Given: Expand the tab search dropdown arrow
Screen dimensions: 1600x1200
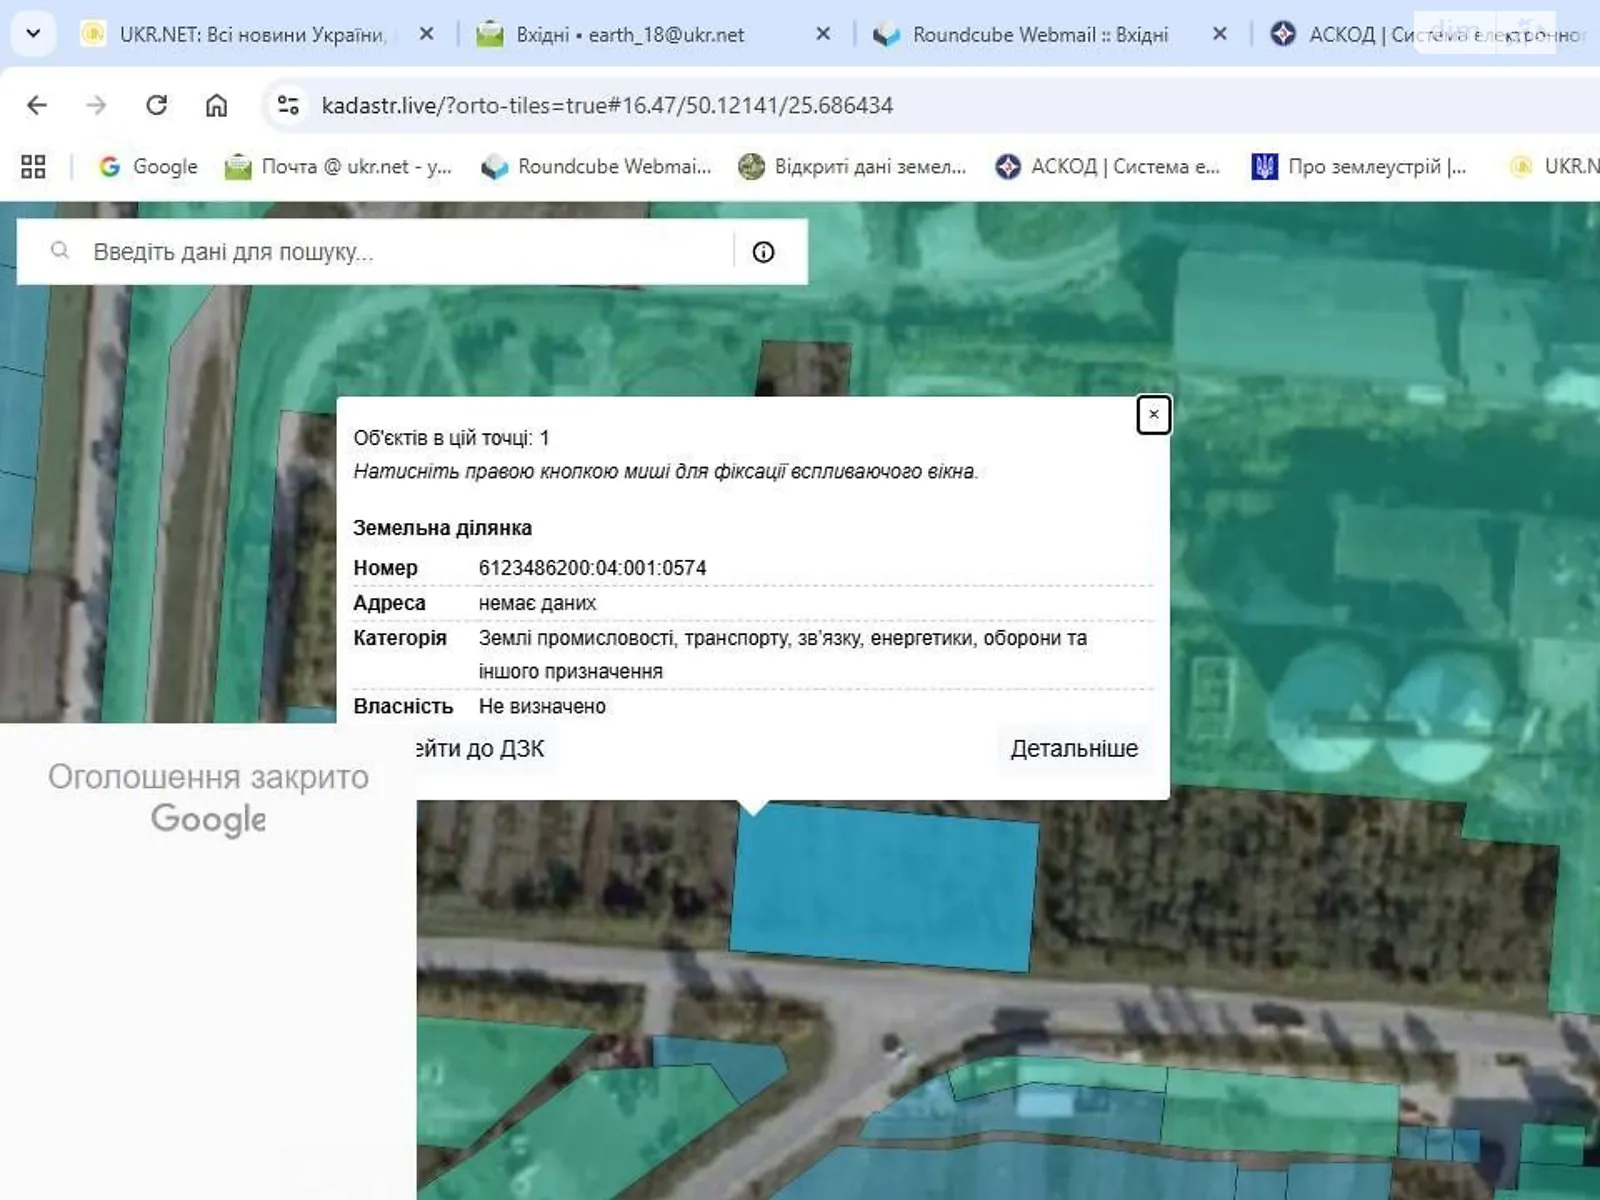Looking at the screenshot, I should pyautogui.click(x=33, y=34).
